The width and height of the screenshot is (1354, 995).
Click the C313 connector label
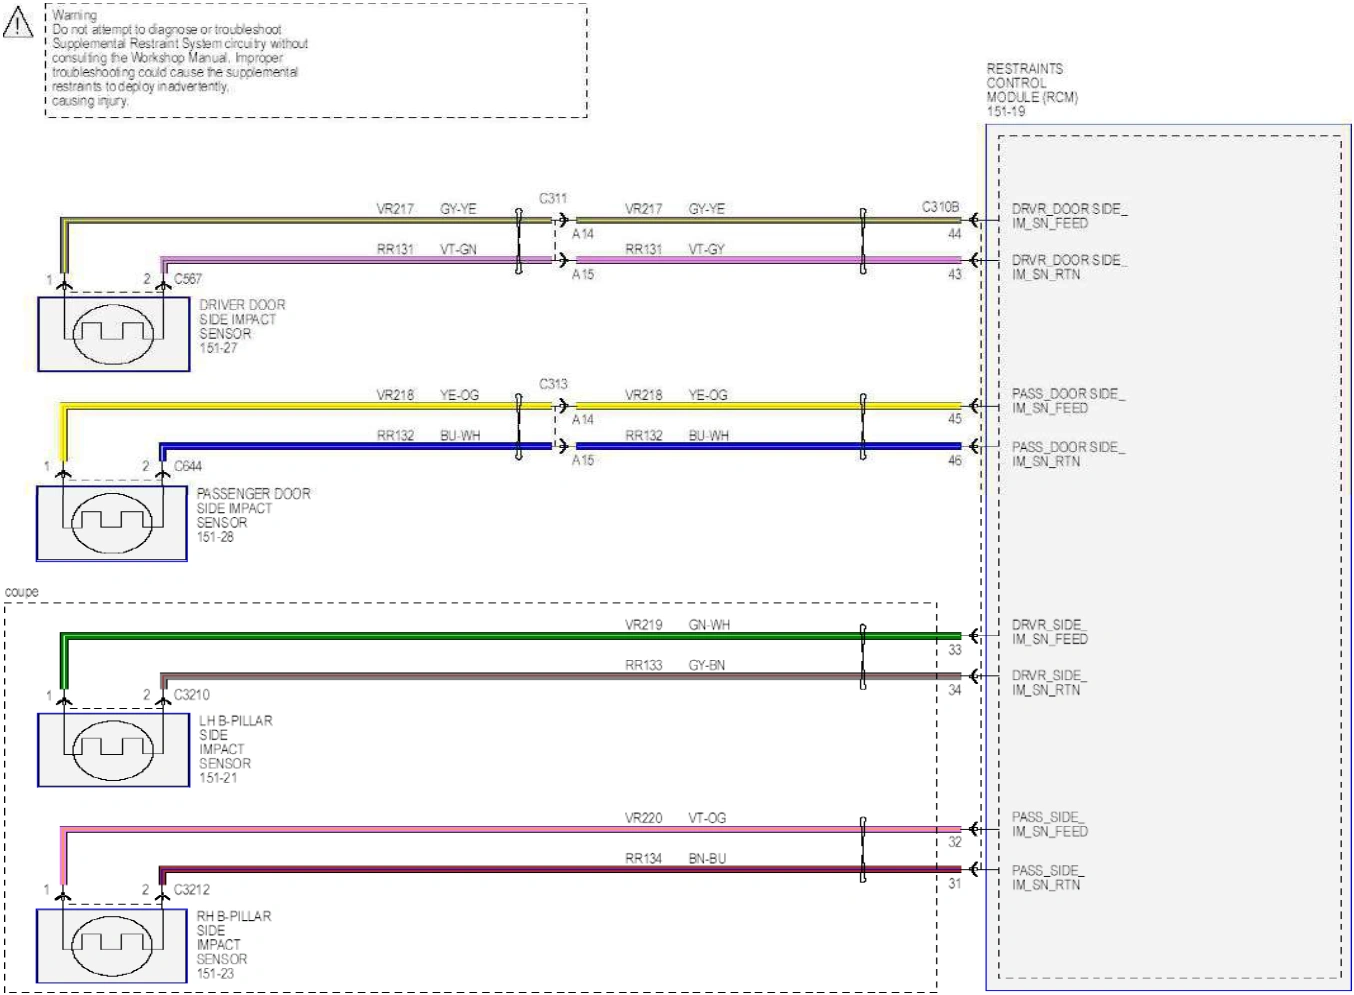pyautogui.click(x=553, y=384)
